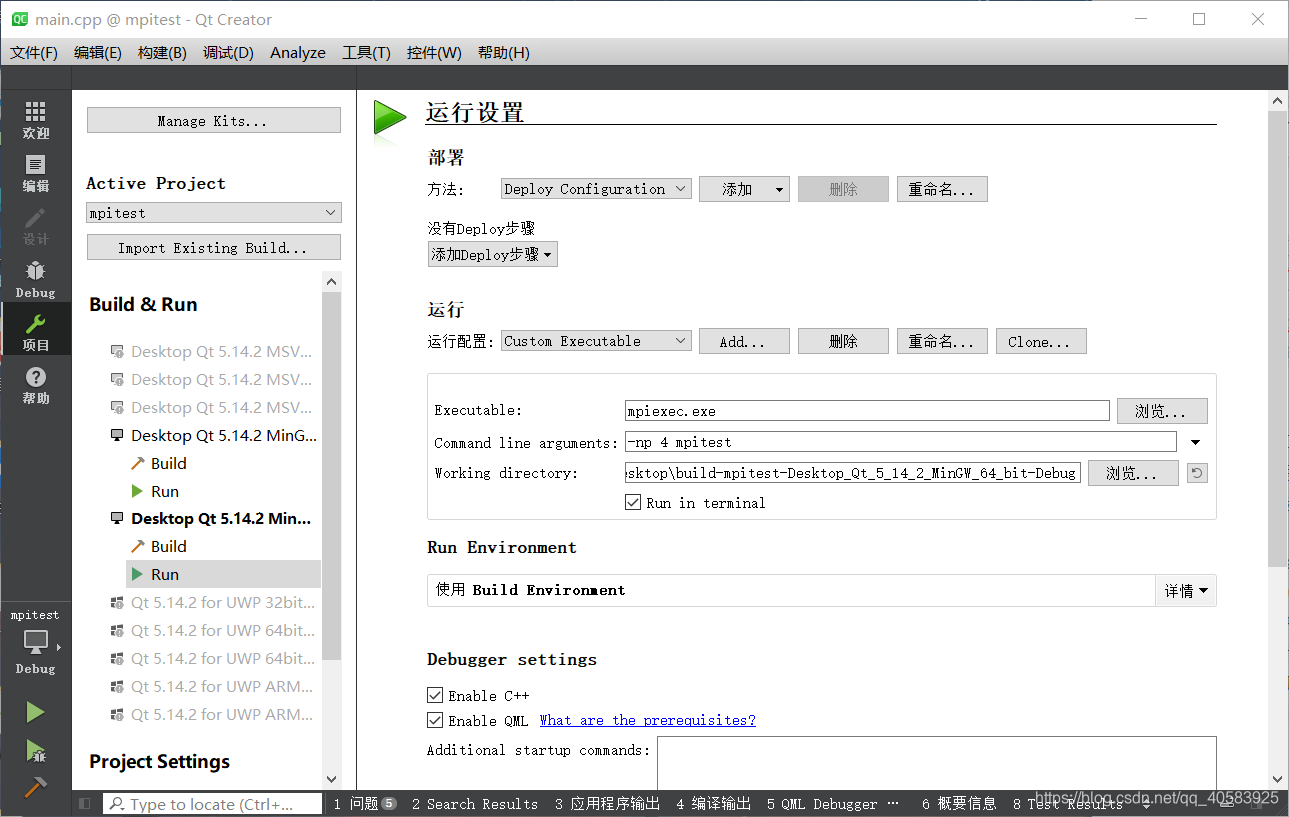The height and width of the screenshot is (817, 1289).
Task: Select Qt 5.14.2 for UWP 32bit kit
Action: tap(214, 603)
